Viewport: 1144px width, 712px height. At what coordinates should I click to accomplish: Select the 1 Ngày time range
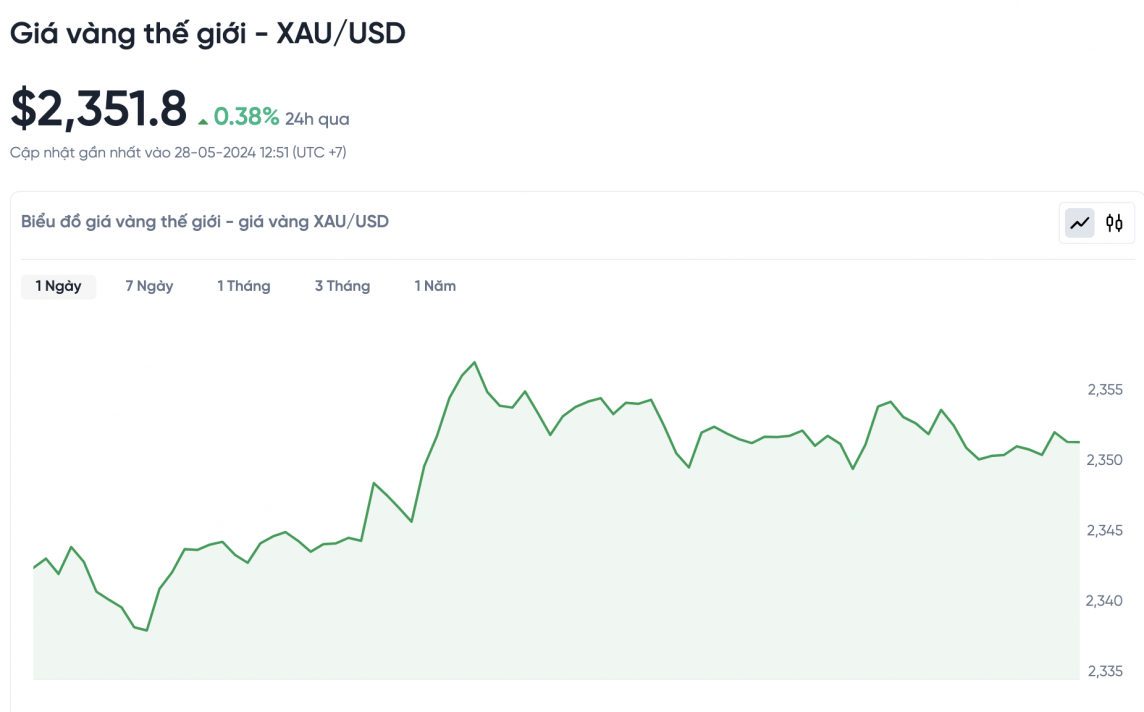click(x=58, y=286)
